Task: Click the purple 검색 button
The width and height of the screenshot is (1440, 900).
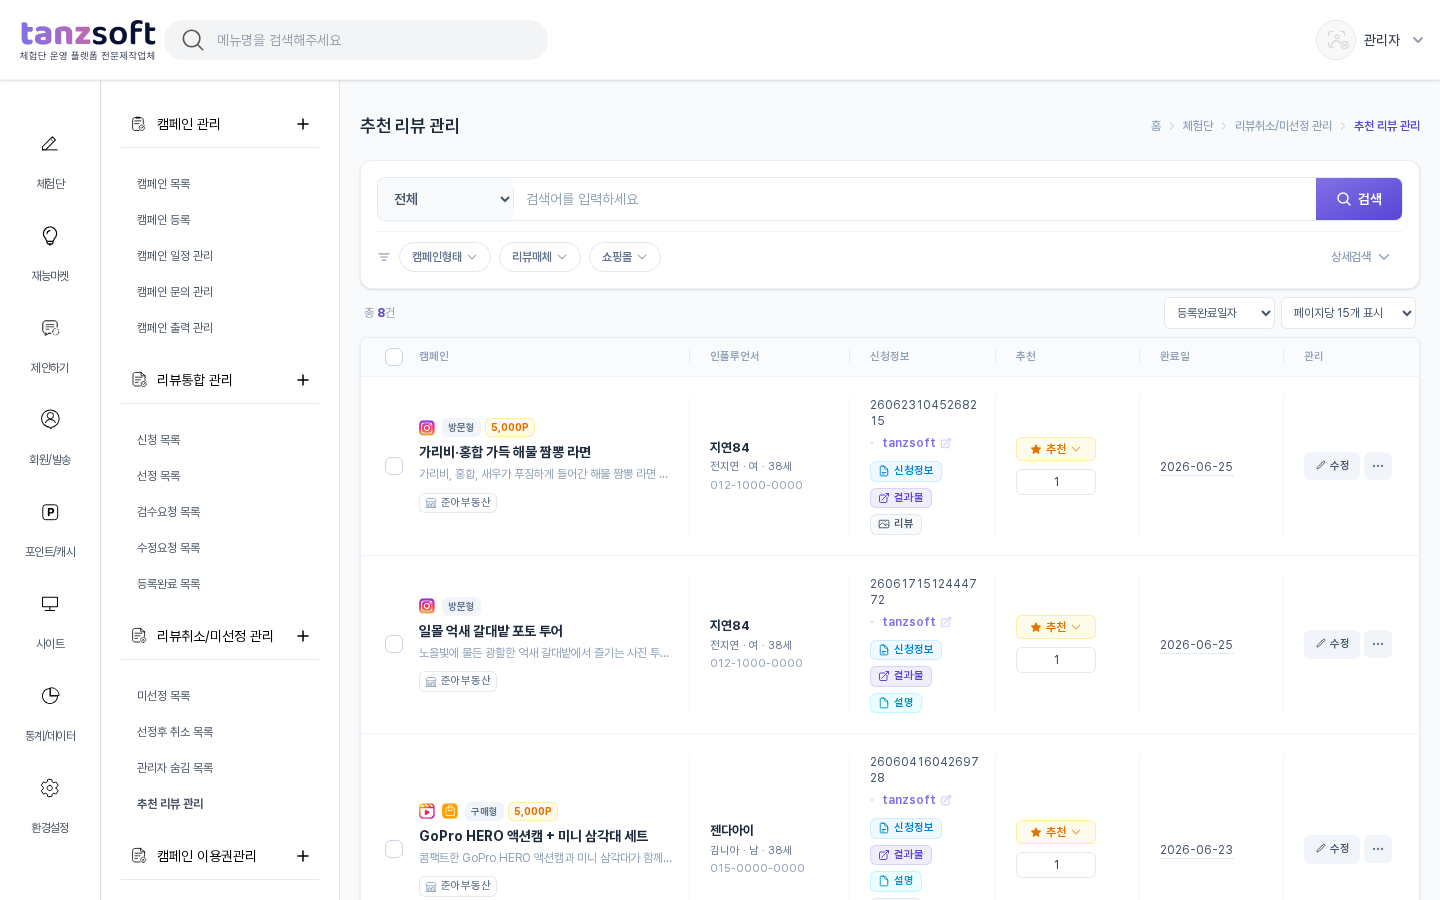Action: 1359,199
